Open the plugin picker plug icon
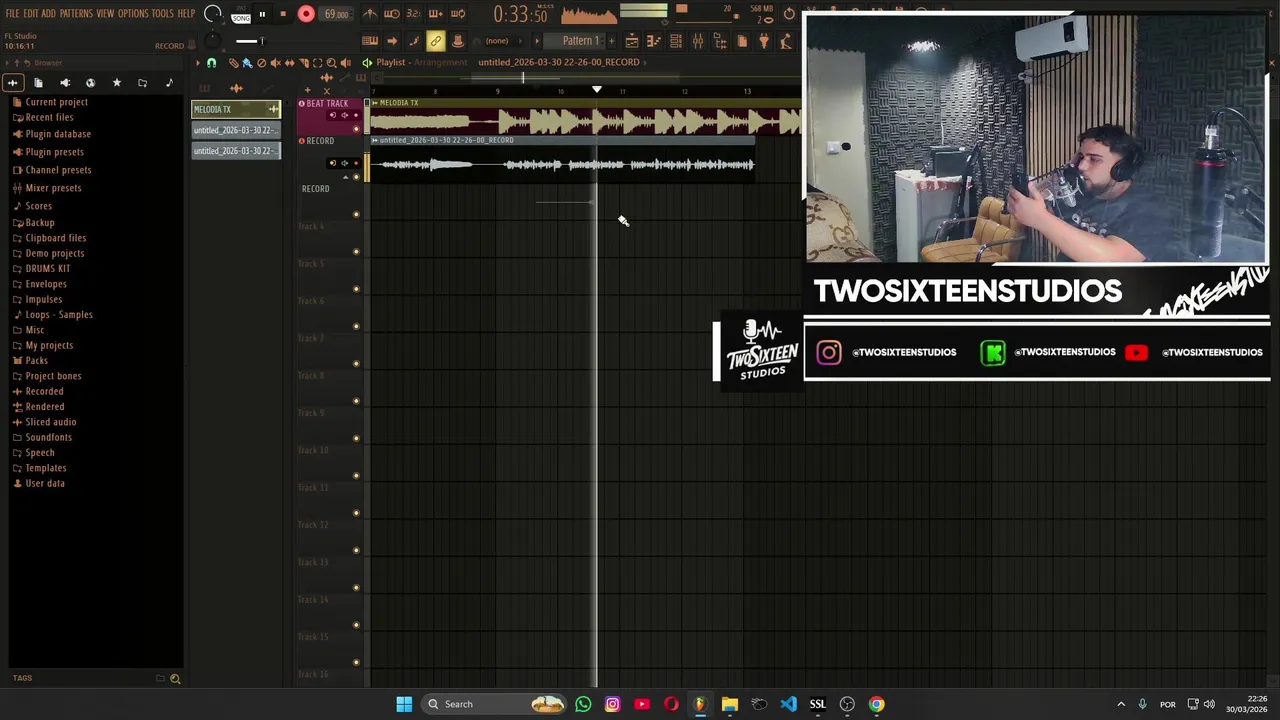The width and height of the screenshot is (1280, 720). point(764,41)
